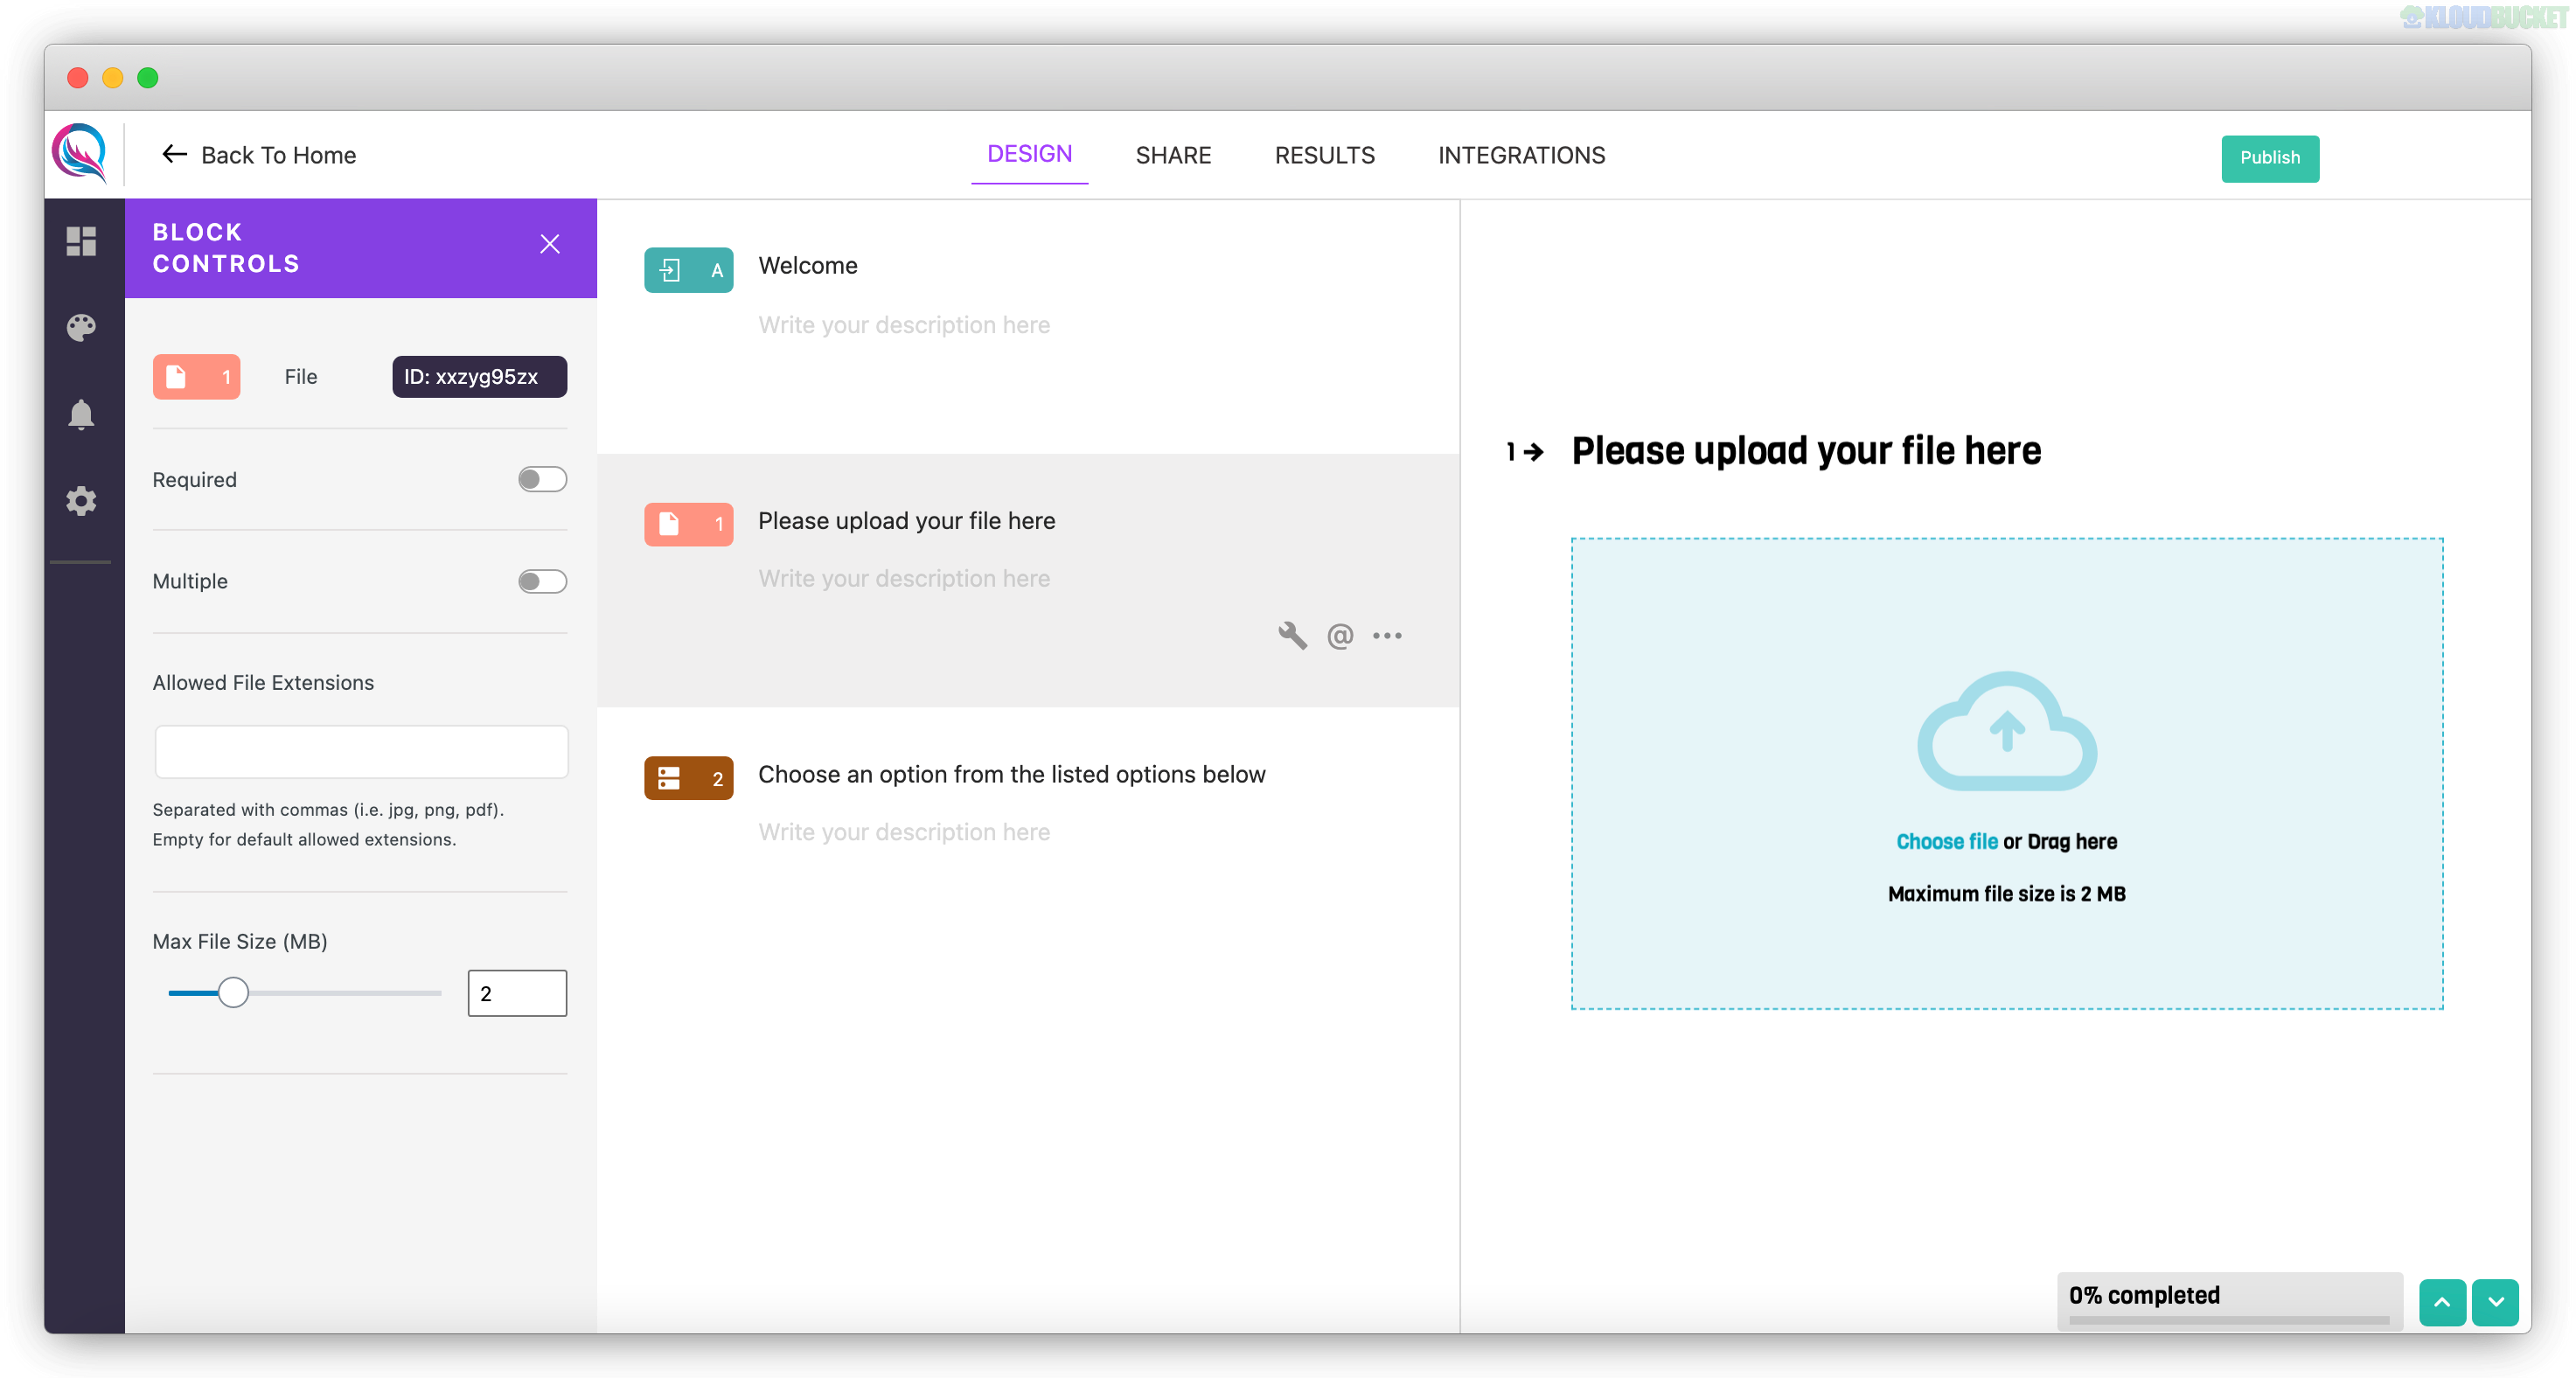Viewport: 2576px width, 1378px height.
Task: Switch to the RESULTS tab
Action: pos(1324,155)
